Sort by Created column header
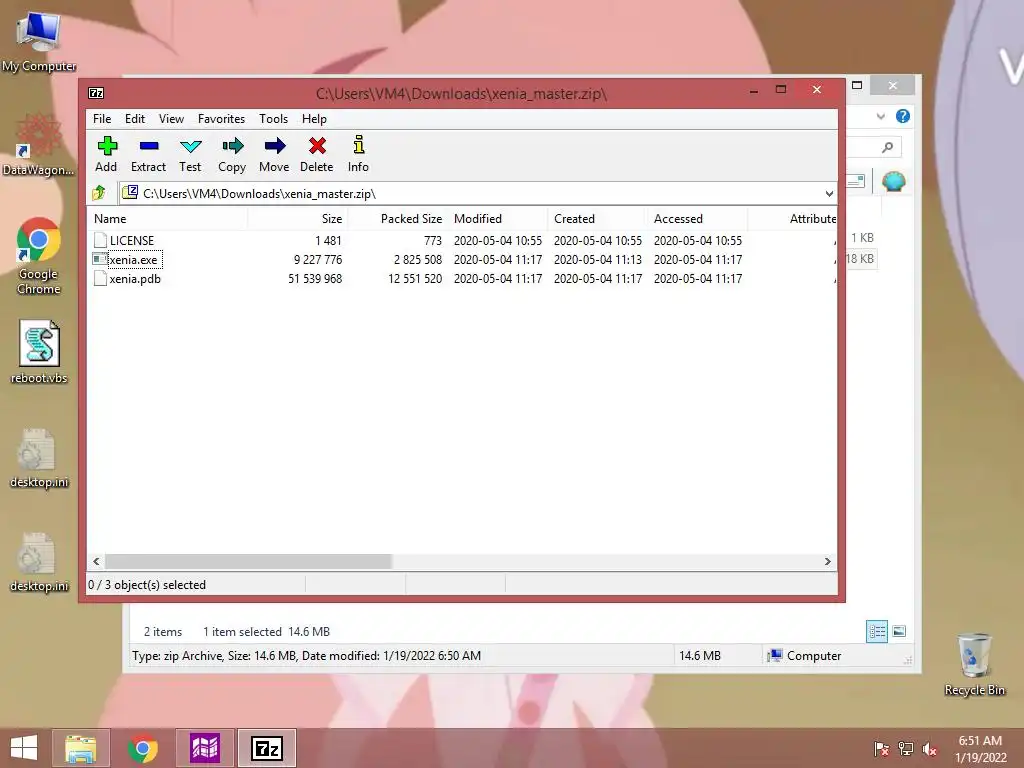The width and height of the screenshot is (1024, 768). pos(598,219)
